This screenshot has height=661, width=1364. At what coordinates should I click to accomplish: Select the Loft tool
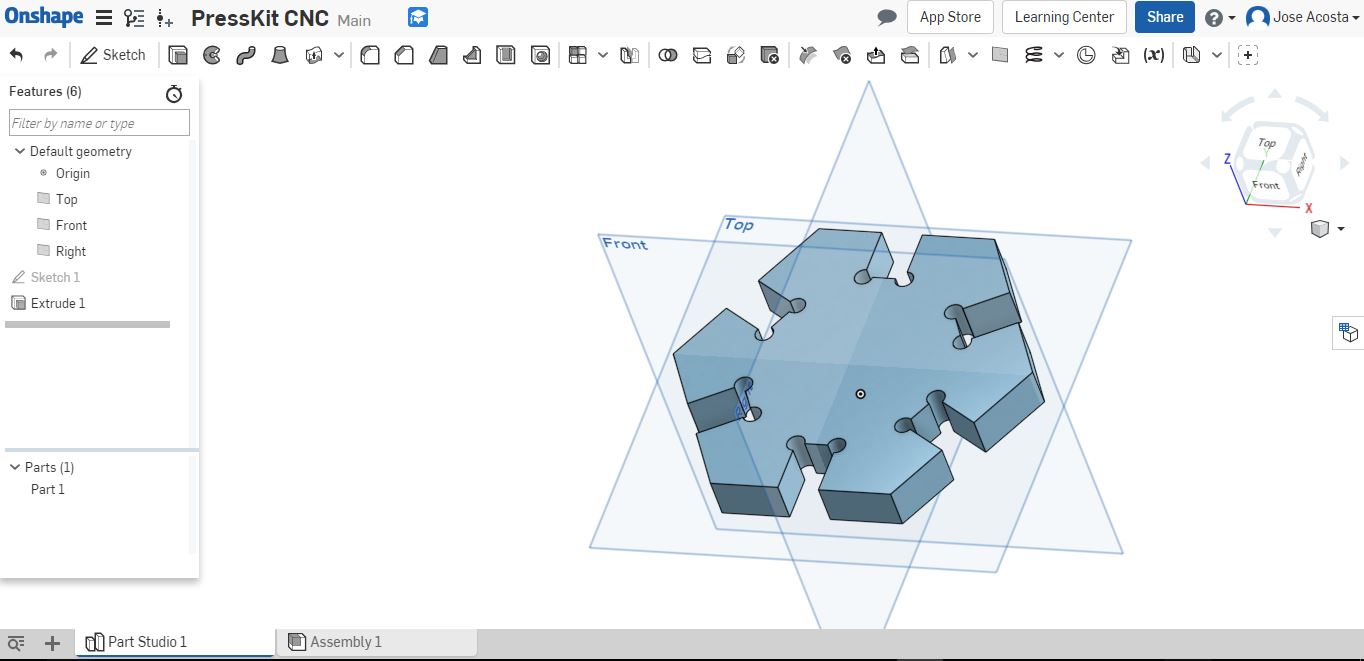point(280,55)
